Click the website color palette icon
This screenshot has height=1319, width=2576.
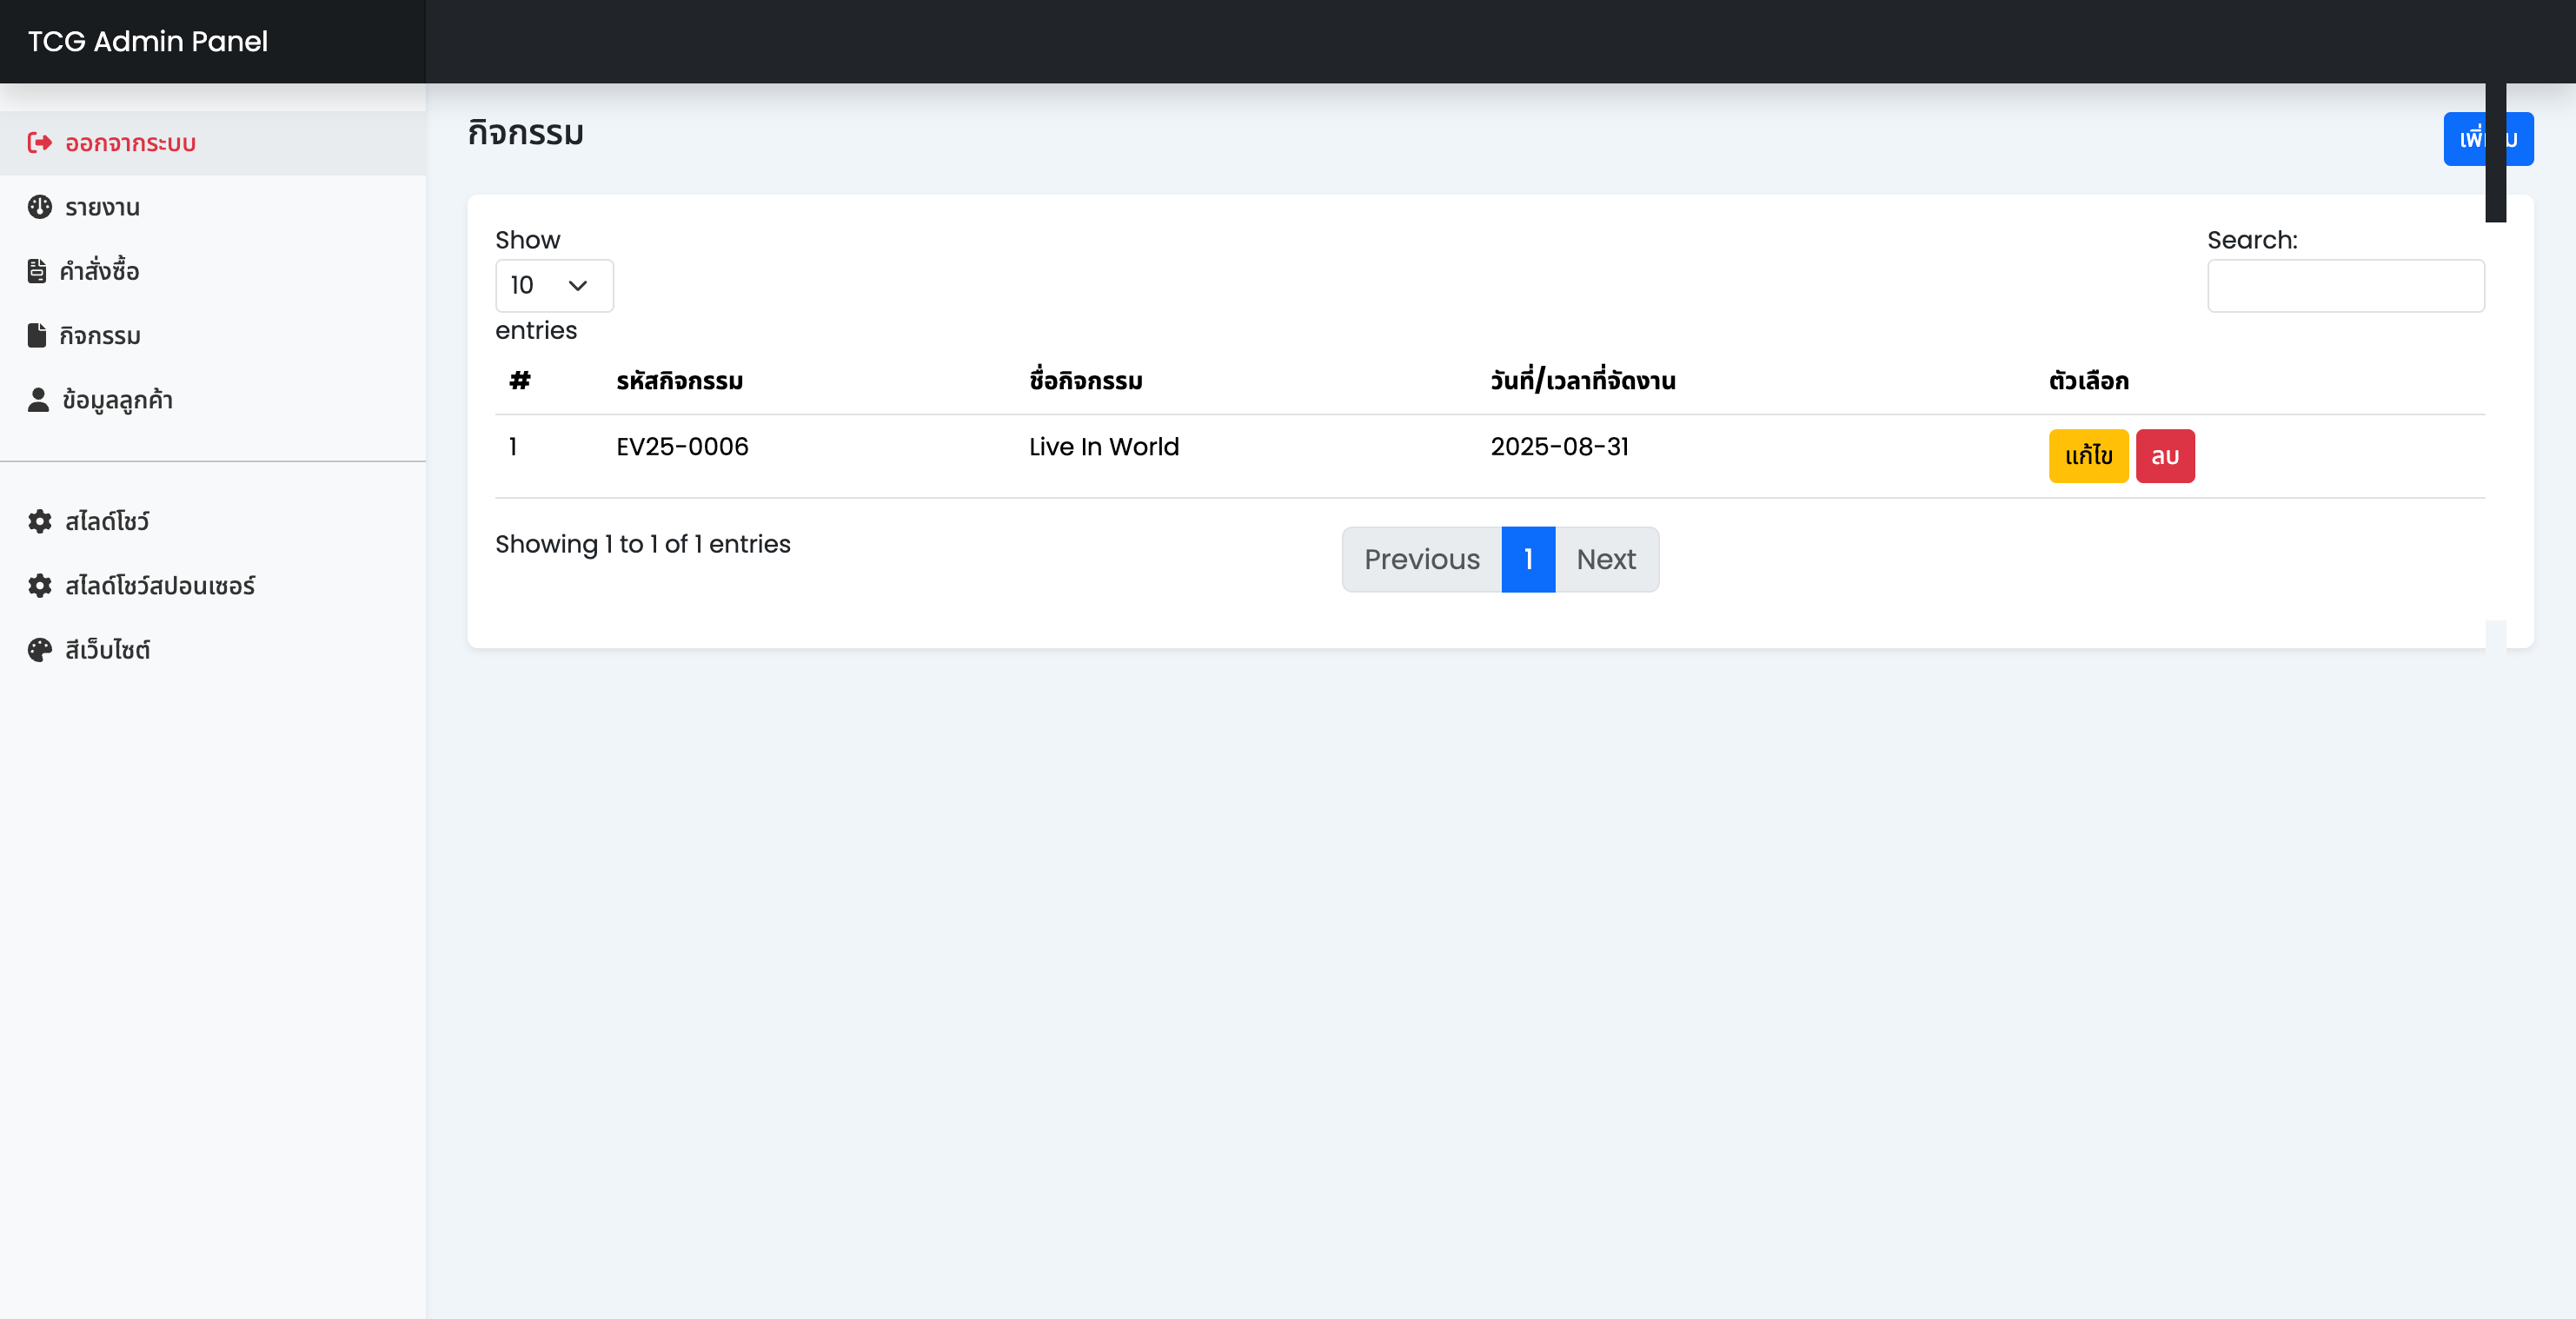click(x=39, y=650)
